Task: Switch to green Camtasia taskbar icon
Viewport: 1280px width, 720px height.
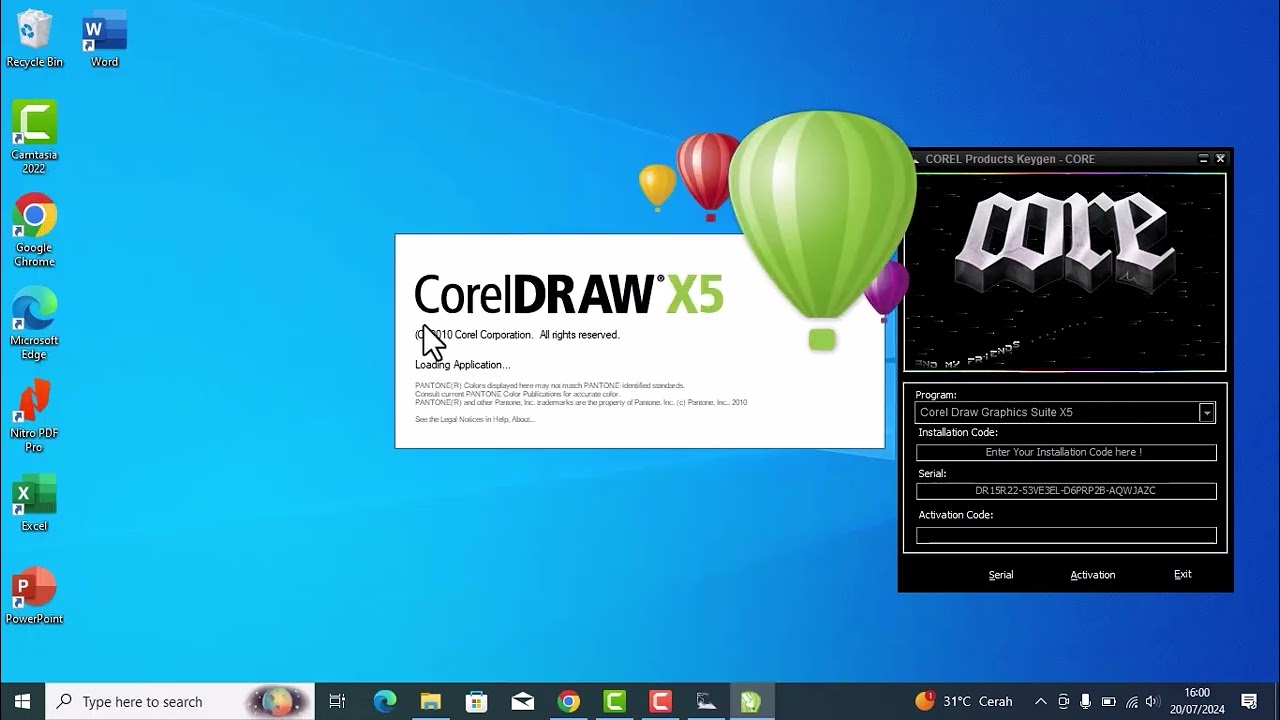Action: pos(614,701)
